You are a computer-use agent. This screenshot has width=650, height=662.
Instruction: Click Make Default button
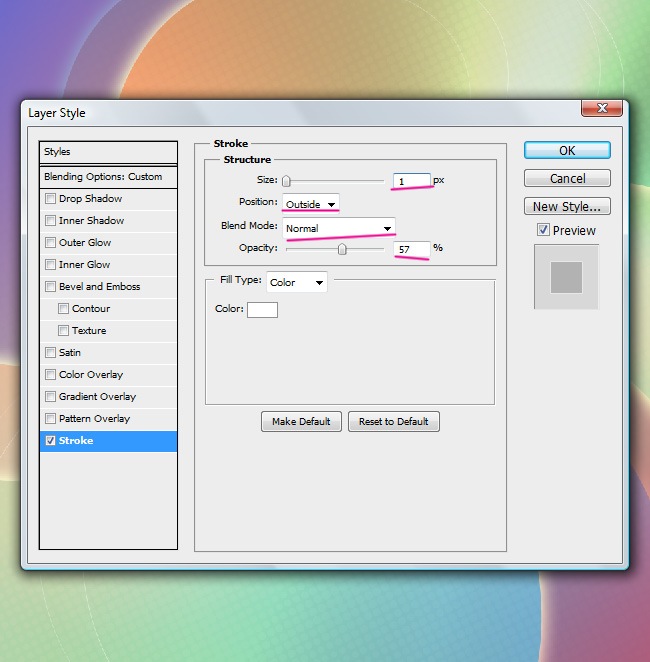coord(301,422)
